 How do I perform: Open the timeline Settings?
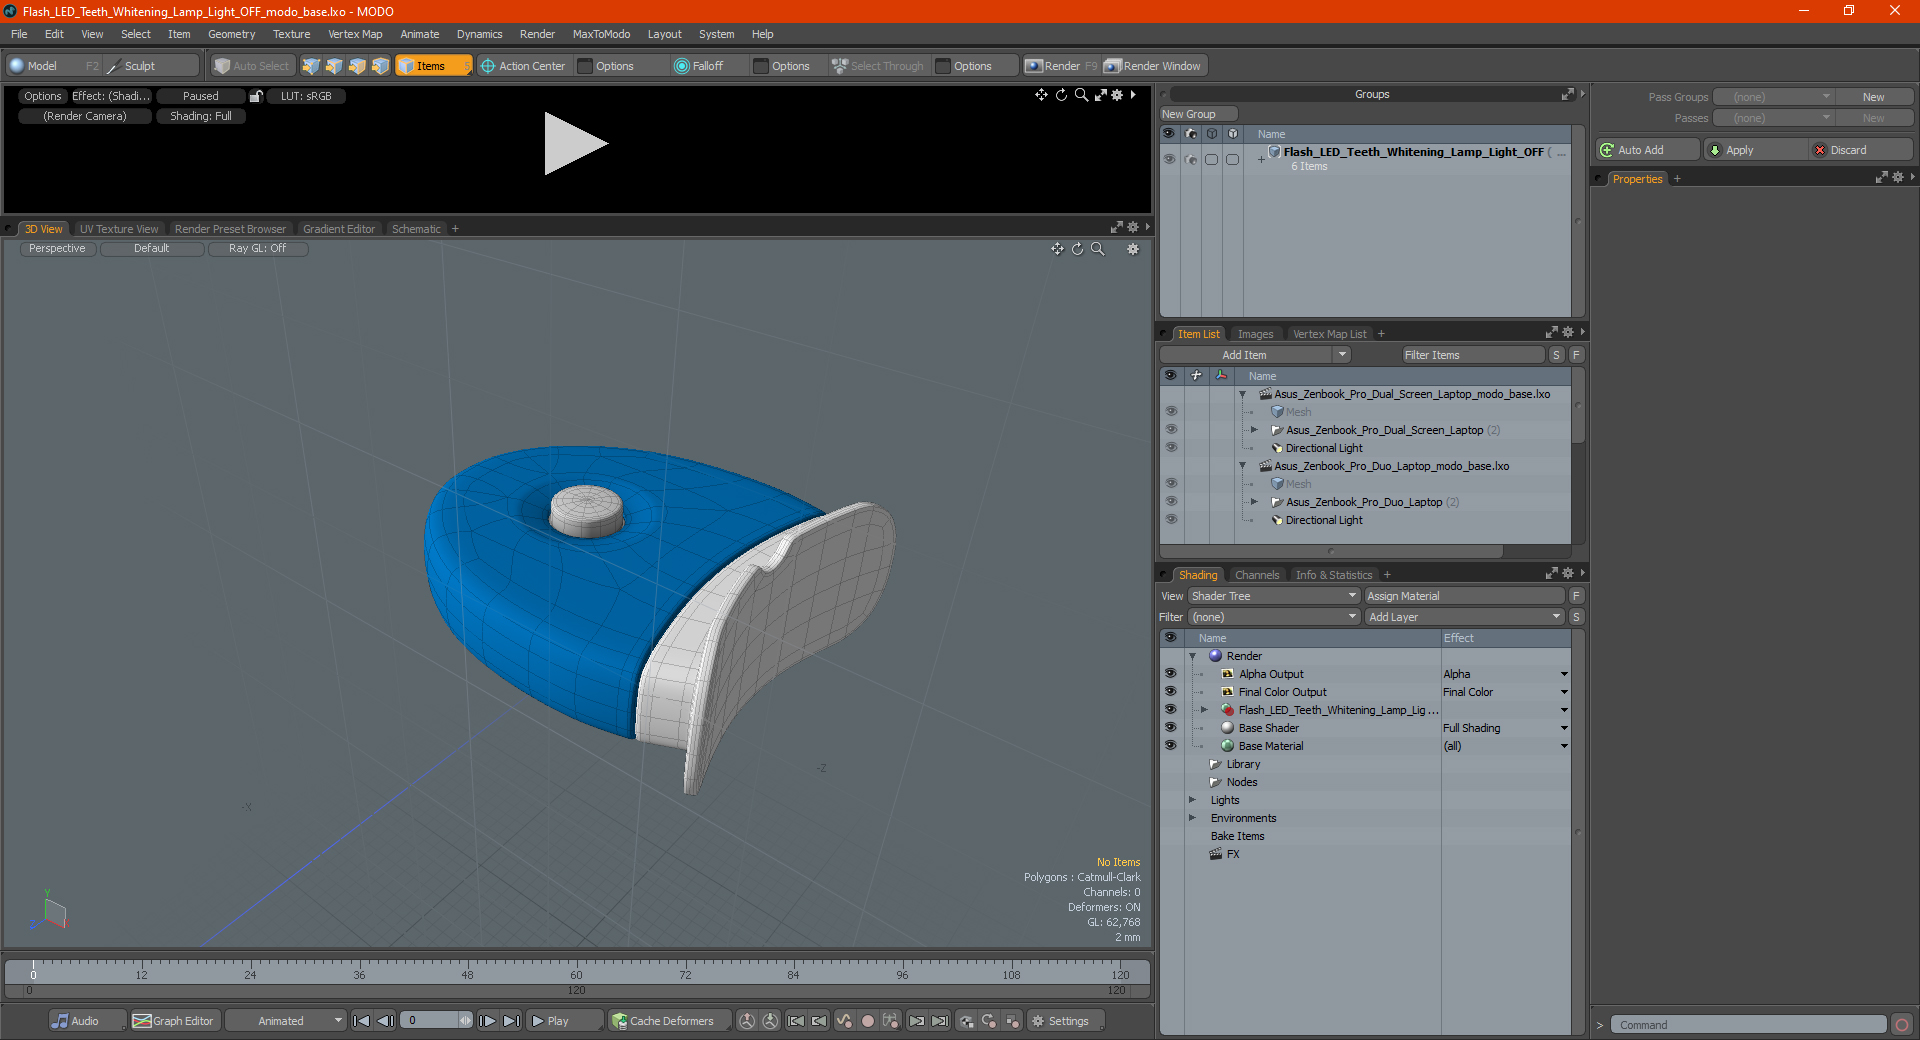pyautogui.click(x=1066, y=1021)
